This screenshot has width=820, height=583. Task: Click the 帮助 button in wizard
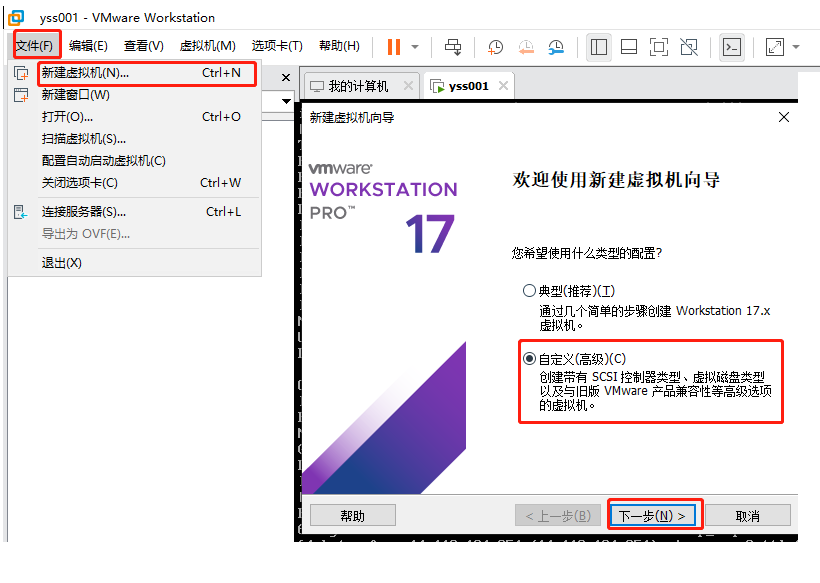(352, 516)
